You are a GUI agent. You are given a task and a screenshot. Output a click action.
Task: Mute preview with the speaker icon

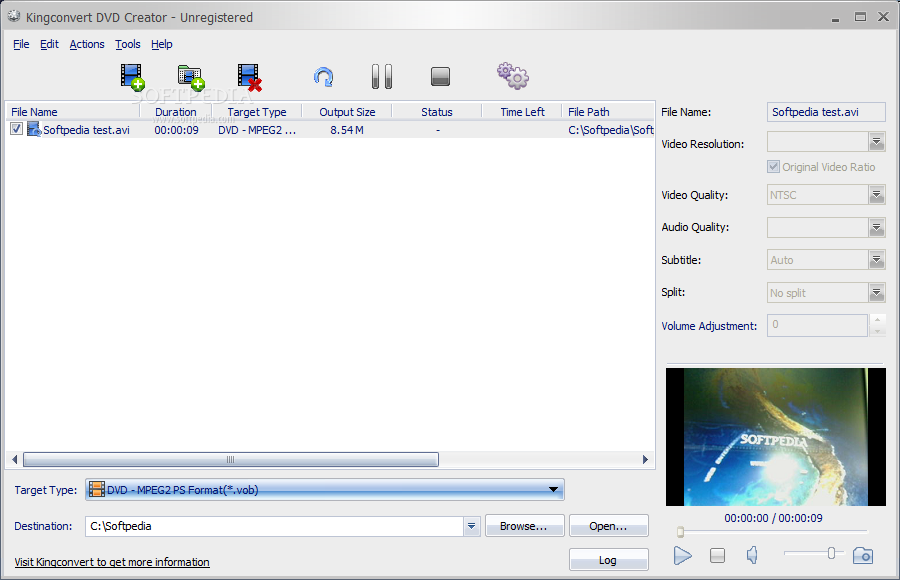[x=752, y=555]
